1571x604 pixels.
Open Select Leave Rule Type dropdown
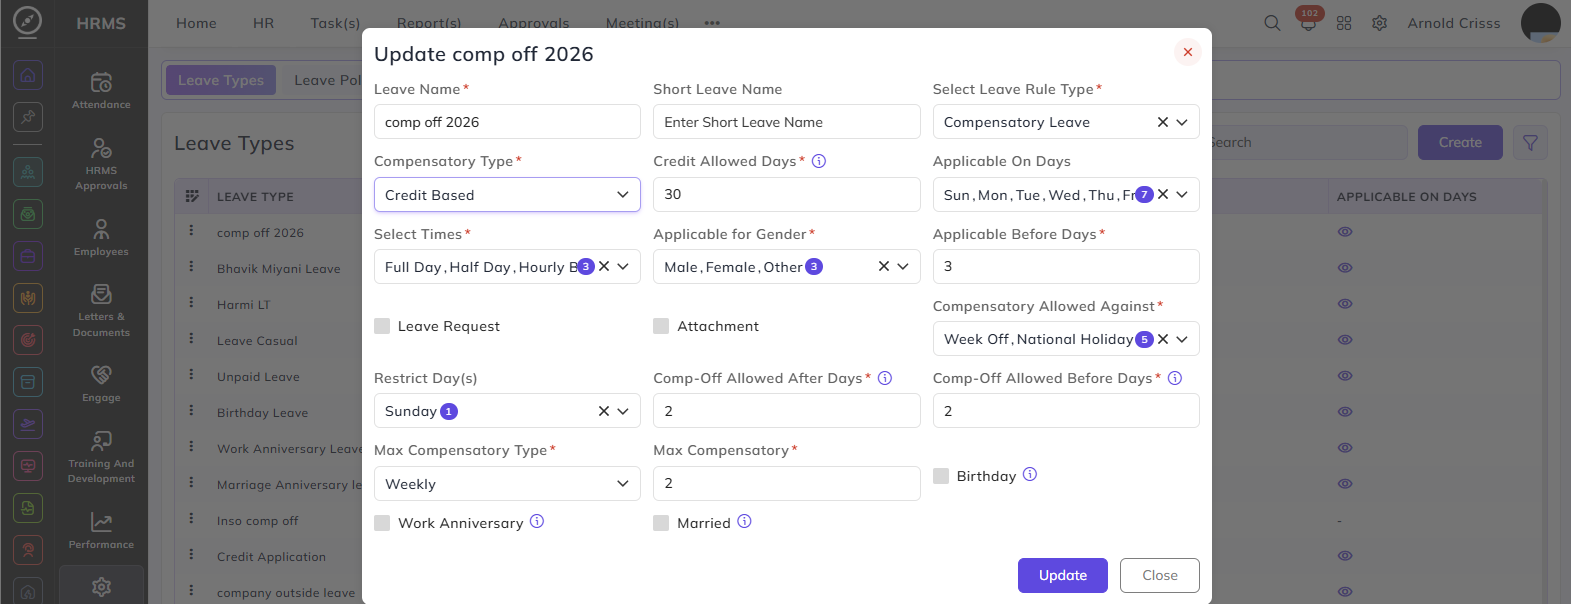click(1182, 122)
